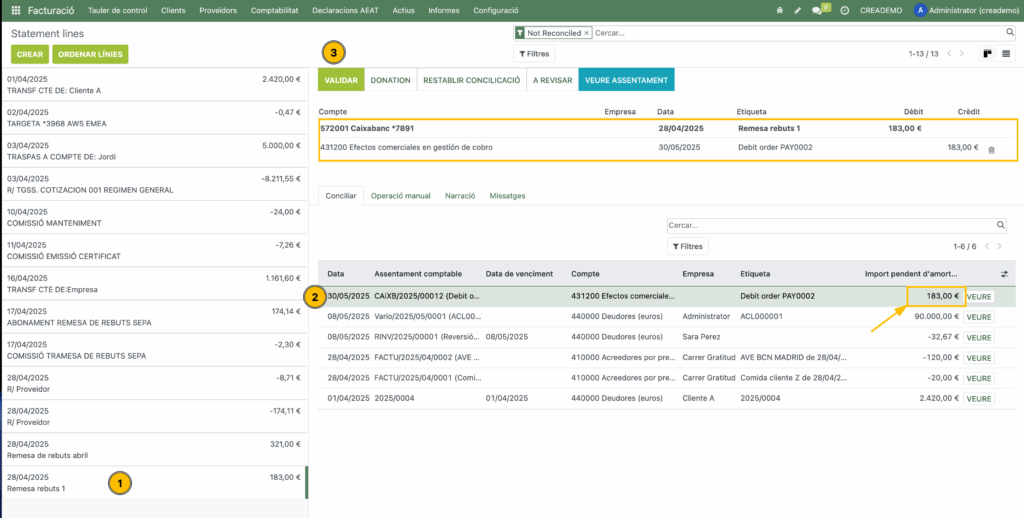This screenshot has width=1024, height=518.
Task: Switch to kanban view icon
Action: pos(987,53)
